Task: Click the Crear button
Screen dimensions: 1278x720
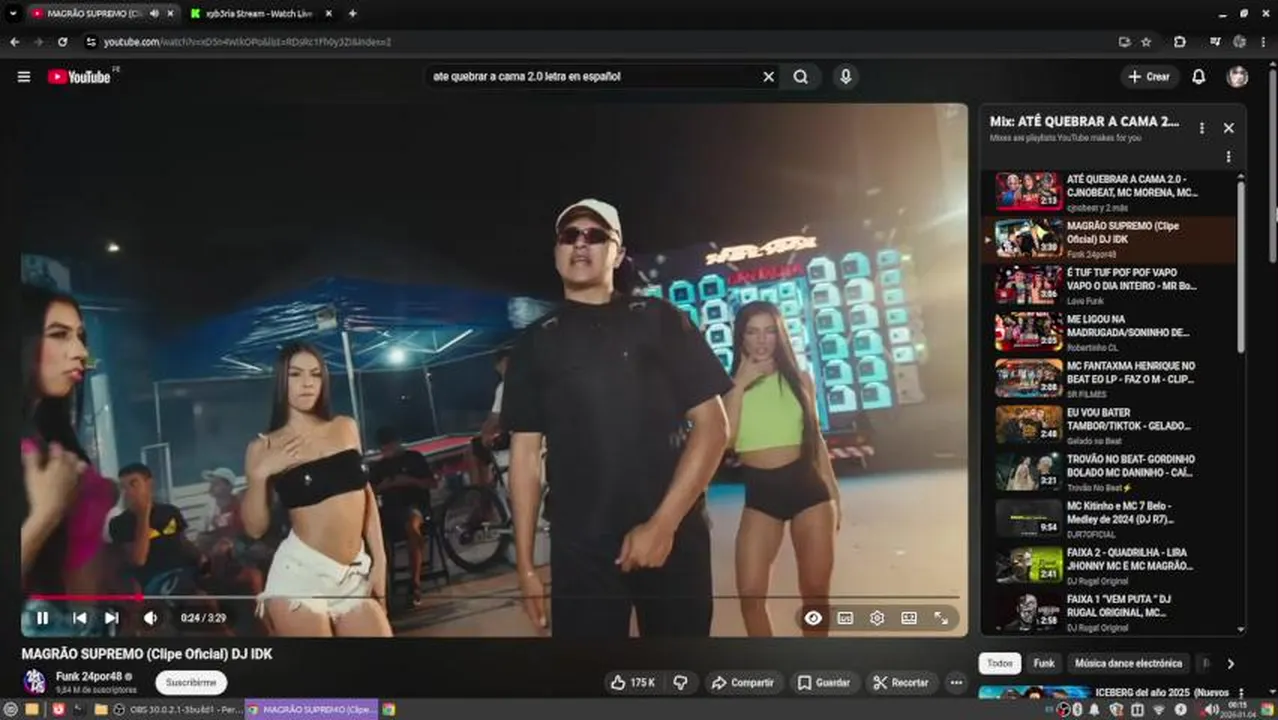Action: [x=1149, y=77]
